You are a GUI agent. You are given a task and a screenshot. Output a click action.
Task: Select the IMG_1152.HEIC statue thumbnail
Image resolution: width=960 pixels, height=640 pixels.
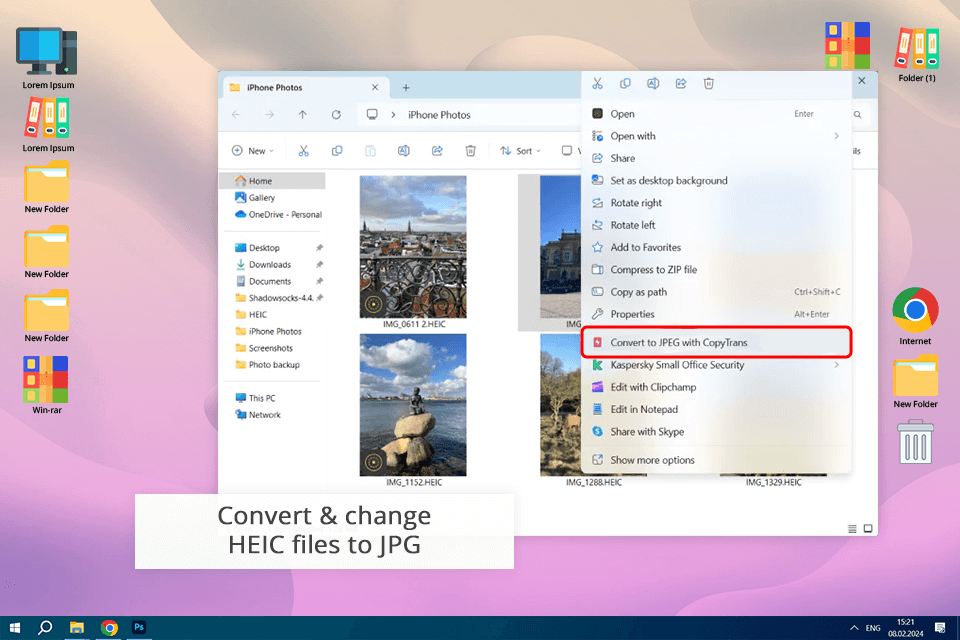click(x=413, y=405)
